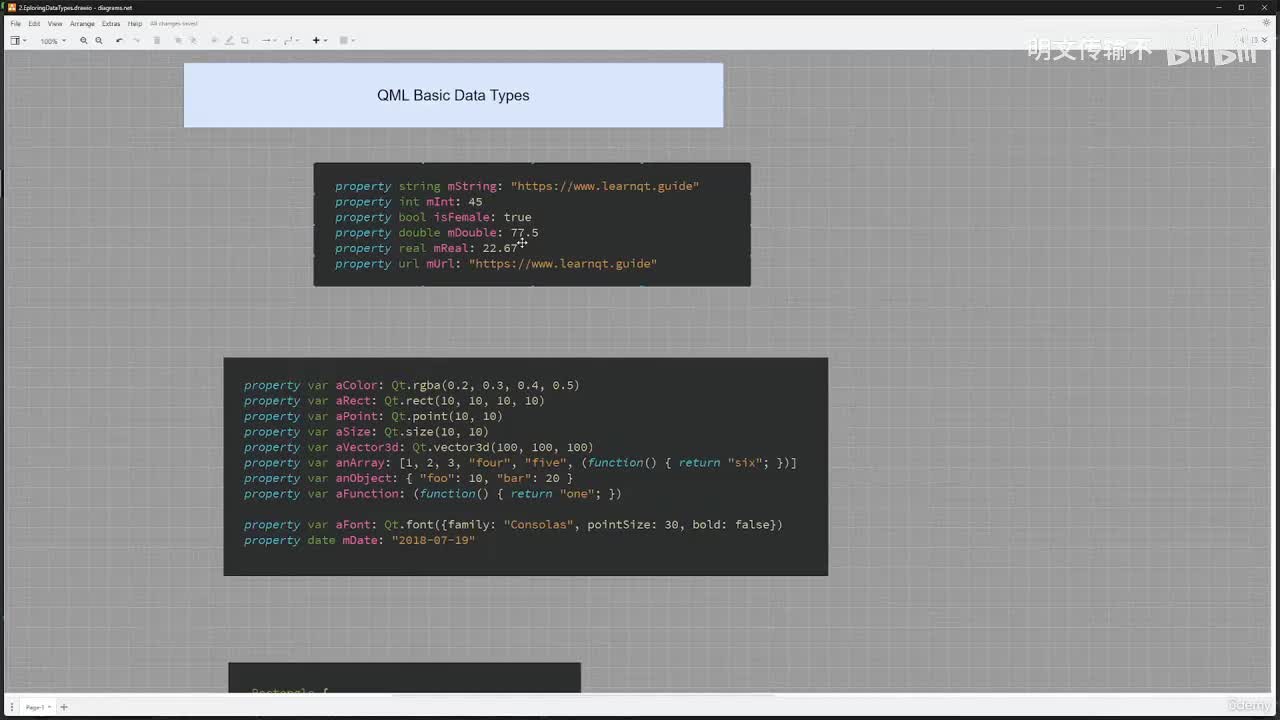
Task: Open the Insert plus dropdown
Action: 319,41
